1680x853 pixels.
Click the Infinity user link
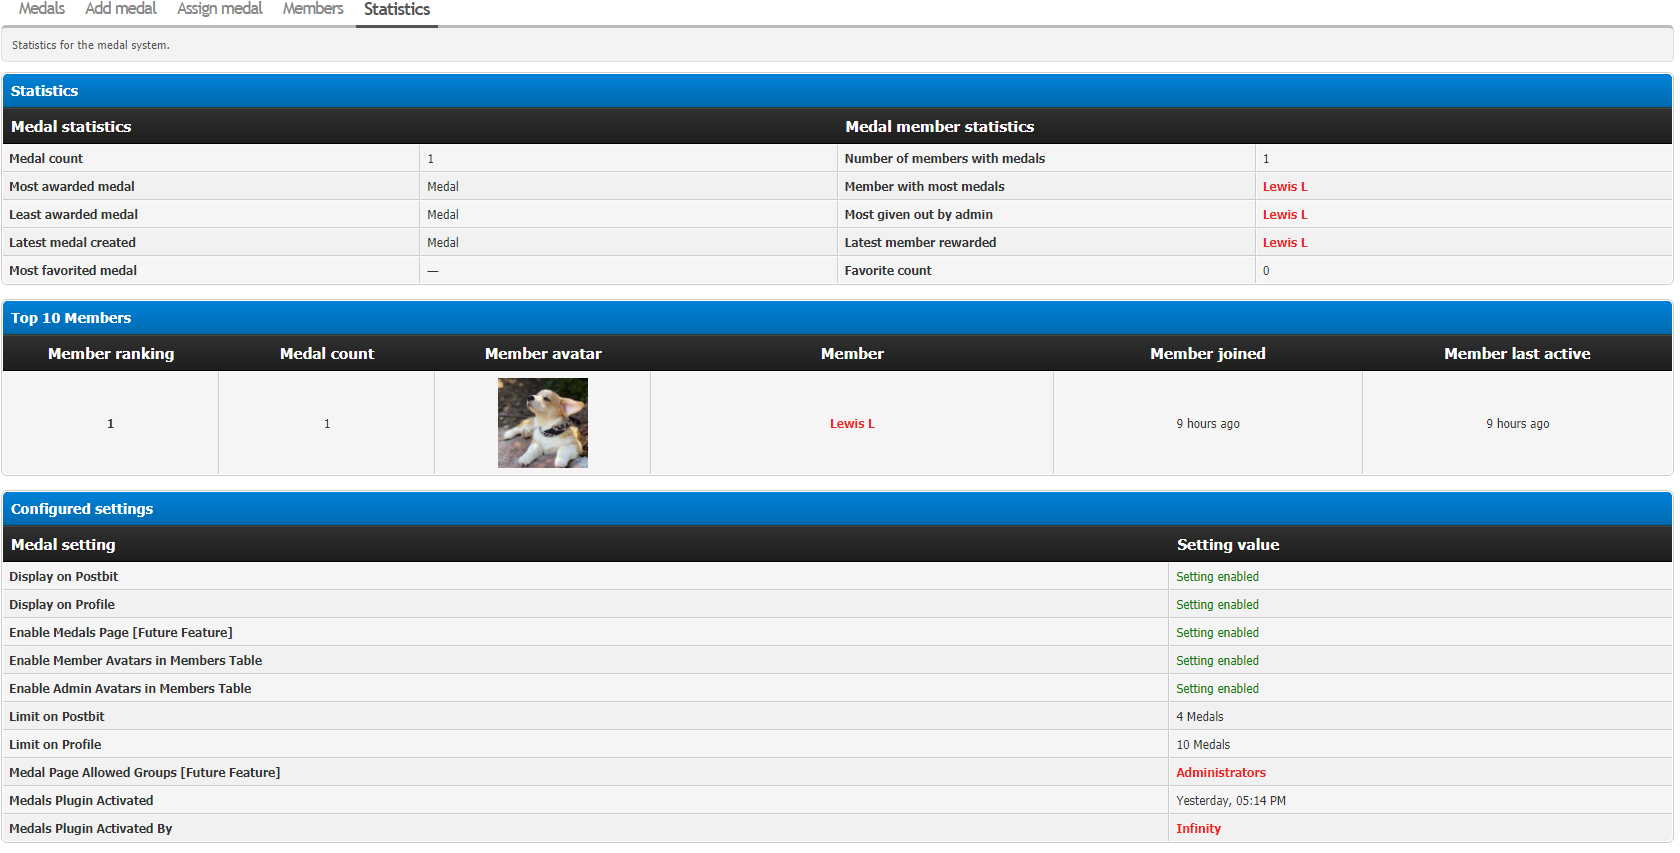(1197, 829)
